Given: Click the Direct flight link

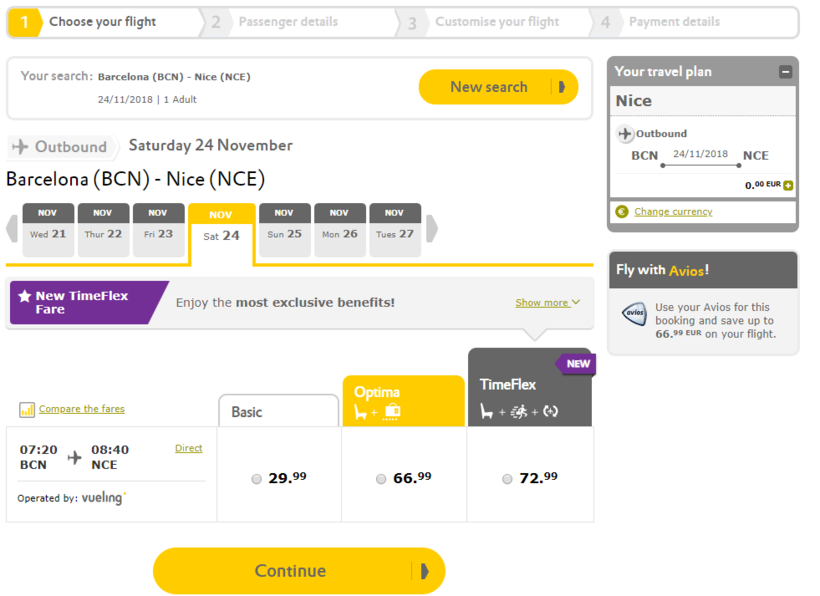Looking at the screenshot, I should (188, 449).
